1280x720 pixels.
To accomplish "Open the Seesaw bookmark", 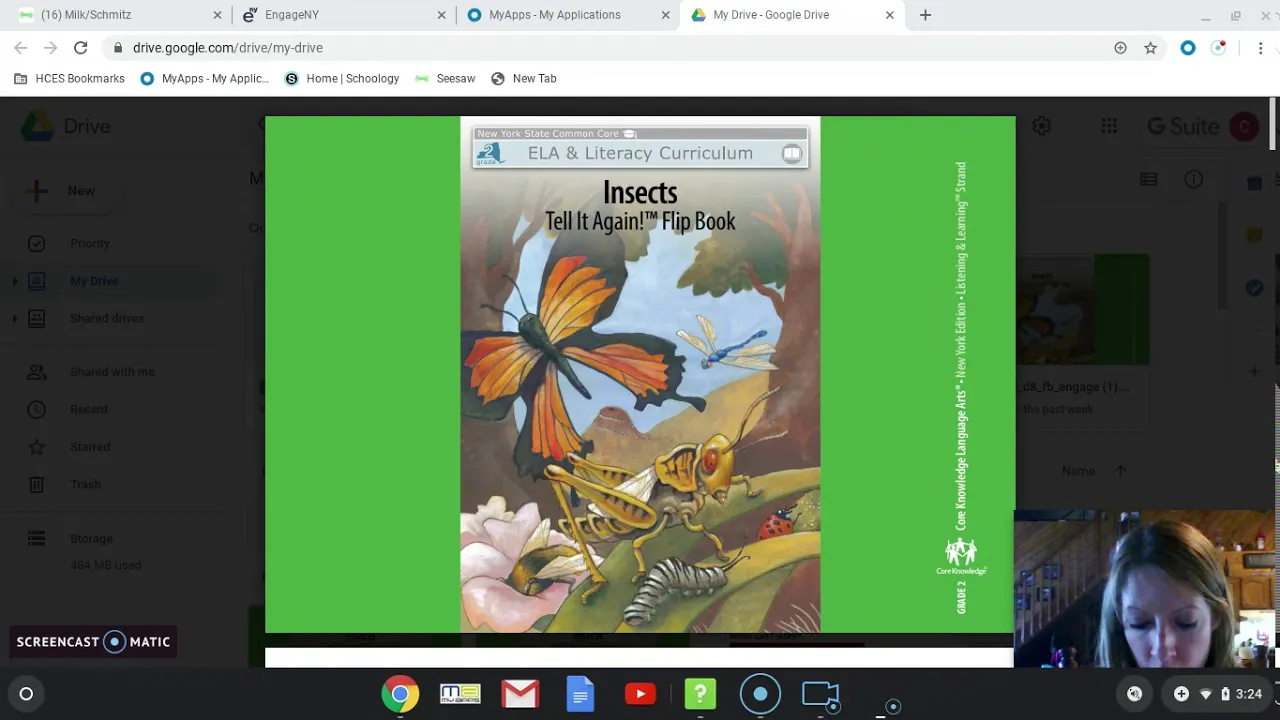I will 445,78.
